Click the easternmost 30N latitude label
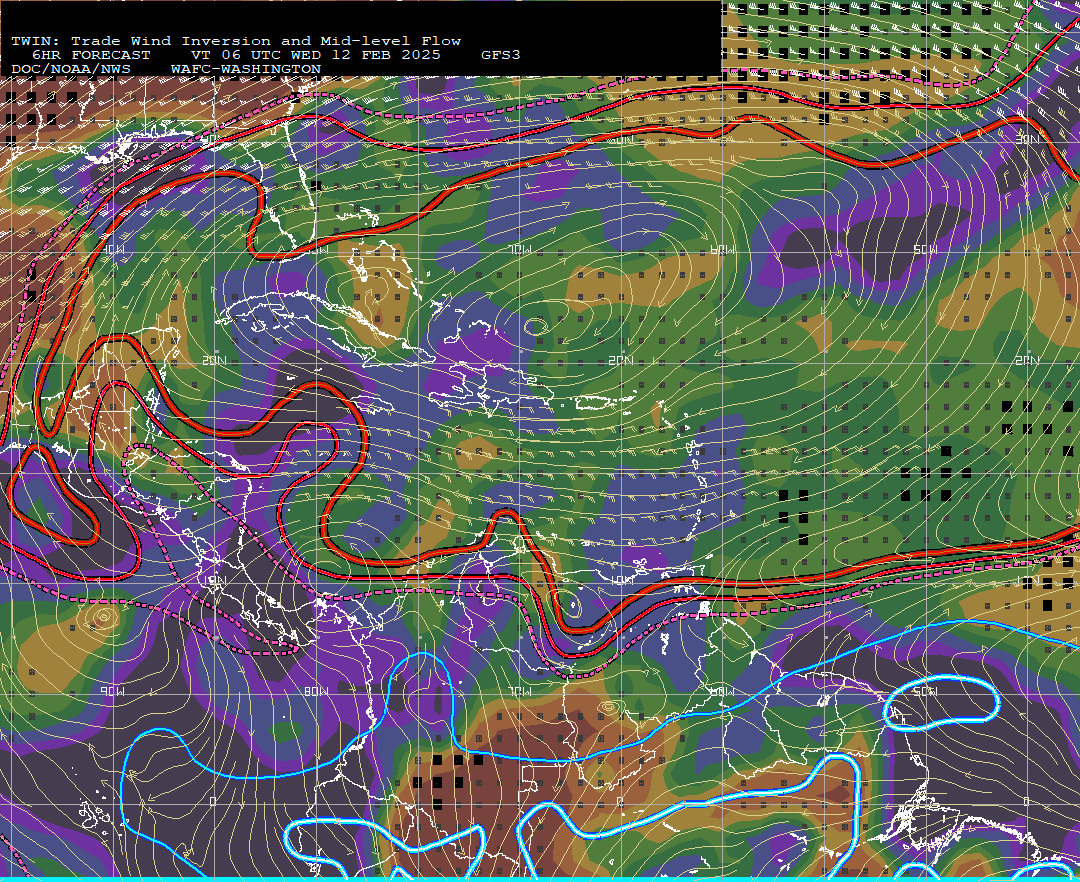 (x=1027, y=140)
